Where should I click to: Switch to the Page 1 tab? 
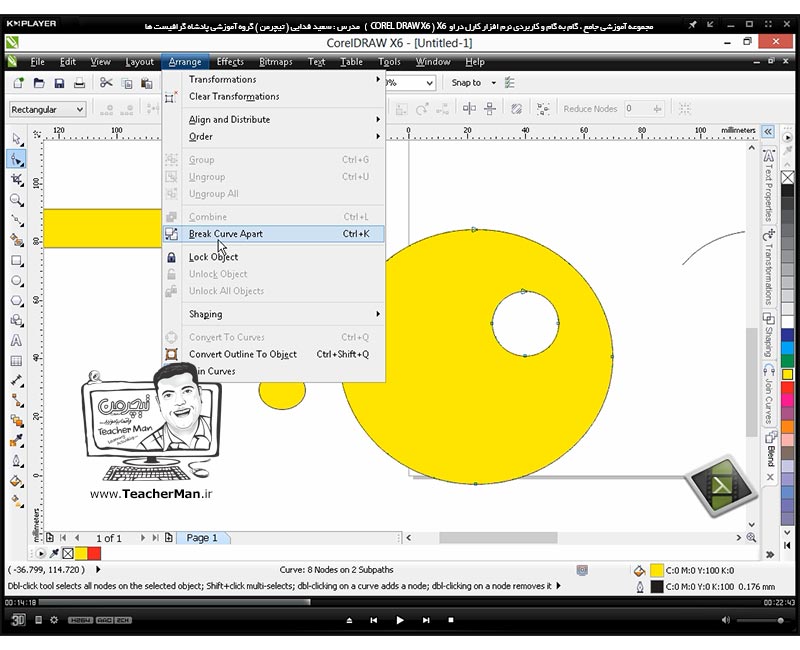coord(202,538)
